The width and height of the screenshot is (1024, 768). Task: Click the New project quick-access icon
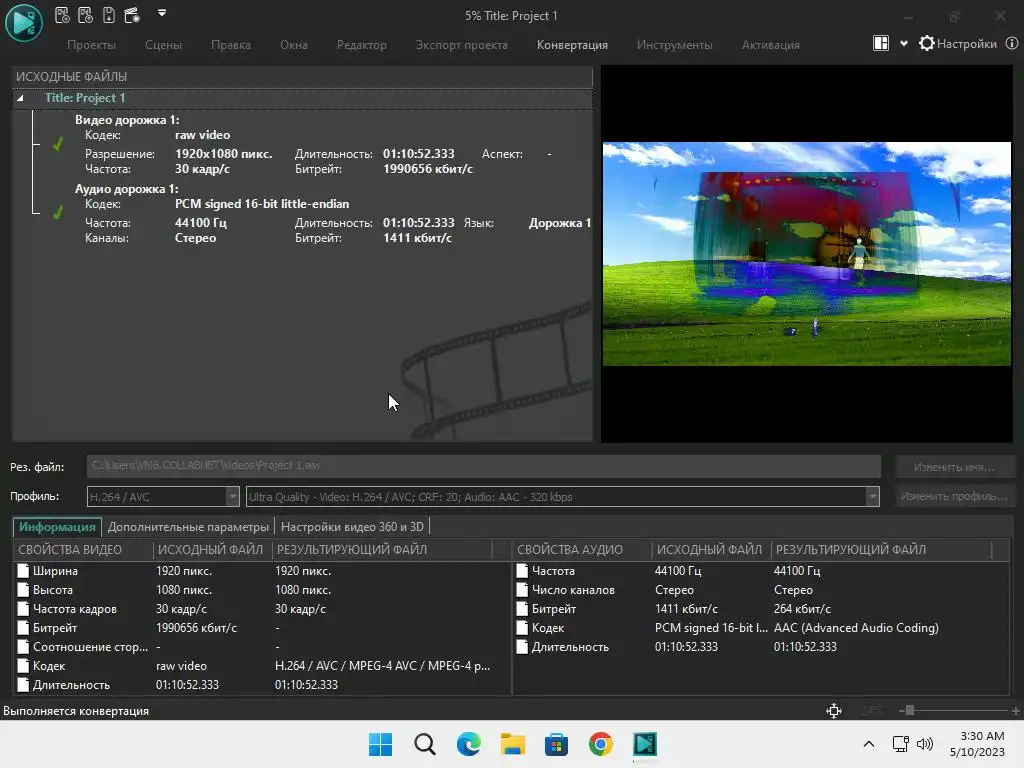click(x=62, y=15)
